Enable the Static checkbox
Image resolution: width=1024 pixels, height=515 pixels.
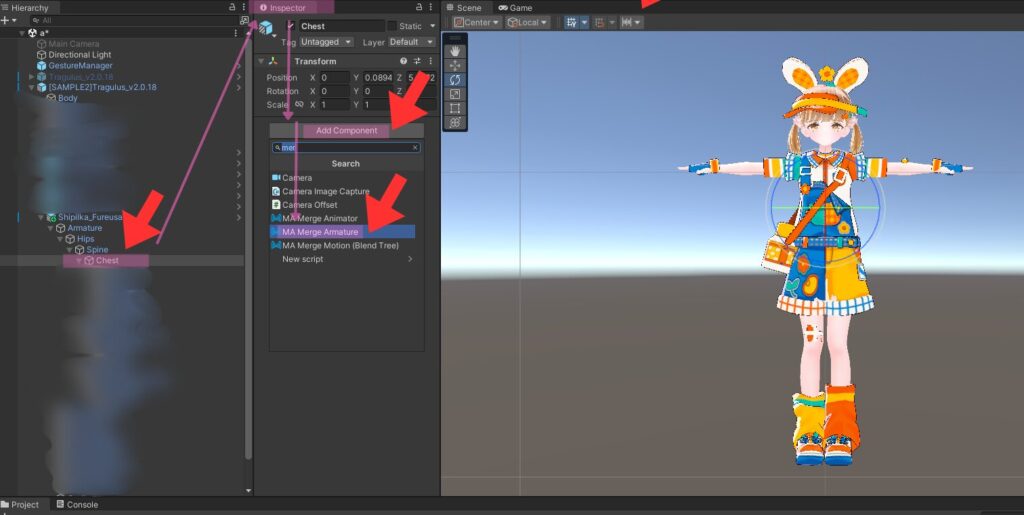[393, 26]
